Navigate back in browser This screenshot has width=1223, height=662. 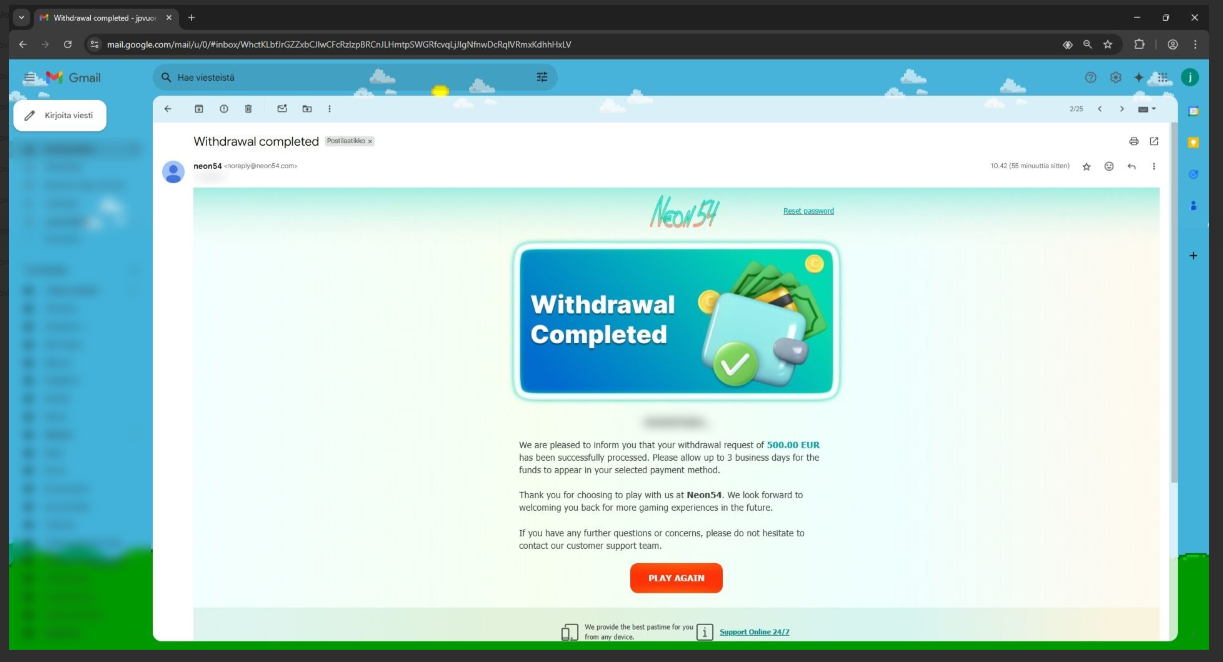pyautogui.click(x=22, y=44)
